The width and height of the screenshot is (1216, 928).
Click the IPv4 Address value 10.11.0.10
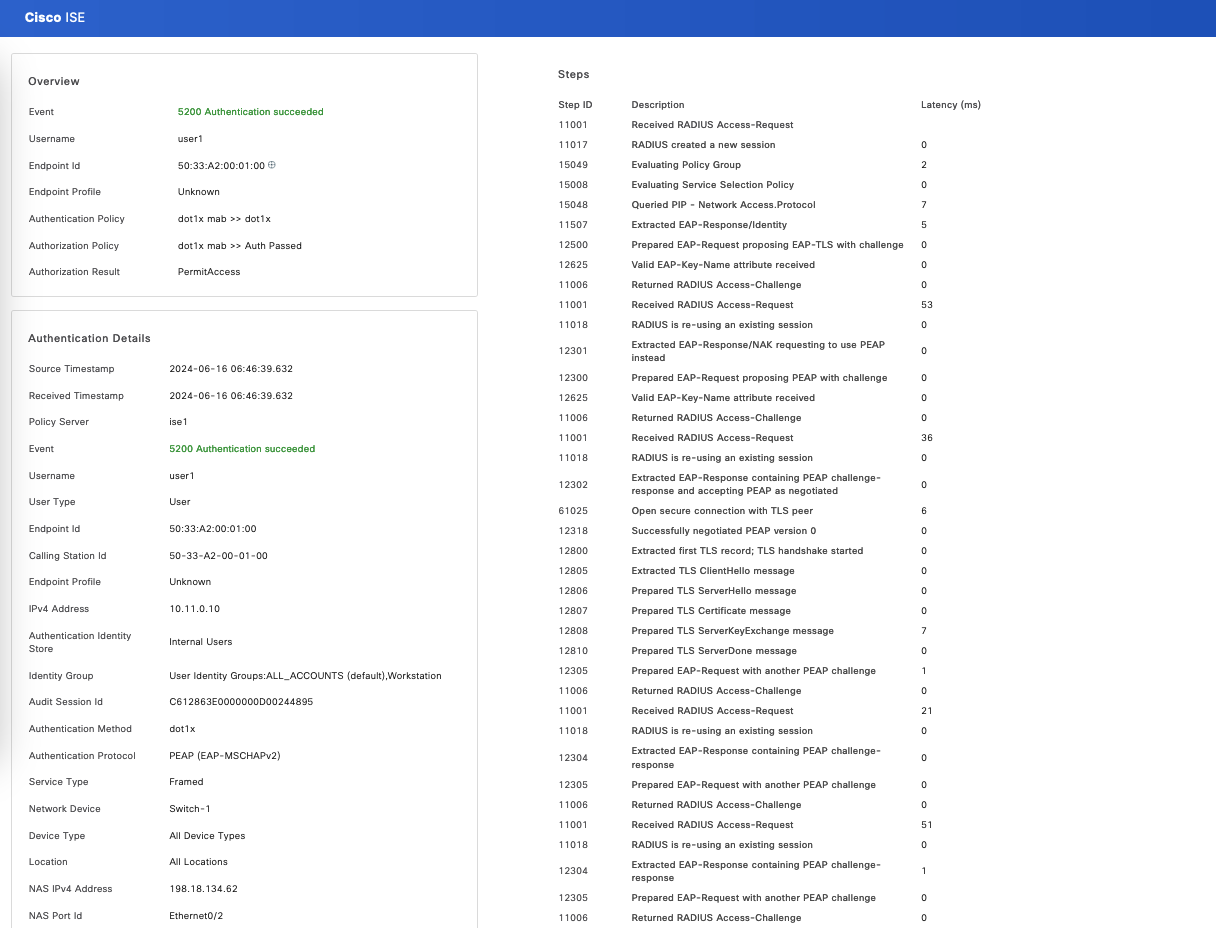(194, 609)
